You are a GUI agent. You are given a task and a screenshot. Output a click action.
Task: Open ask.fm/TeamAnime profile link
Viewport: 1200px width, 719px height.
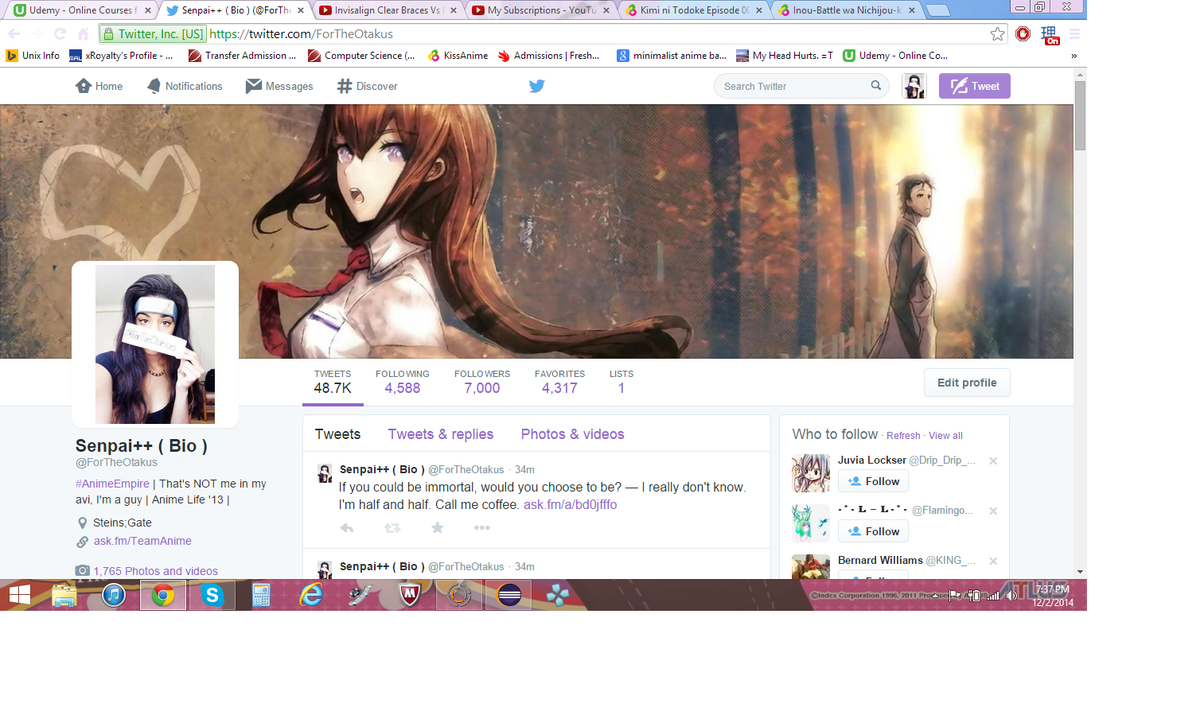click(143, 541)
